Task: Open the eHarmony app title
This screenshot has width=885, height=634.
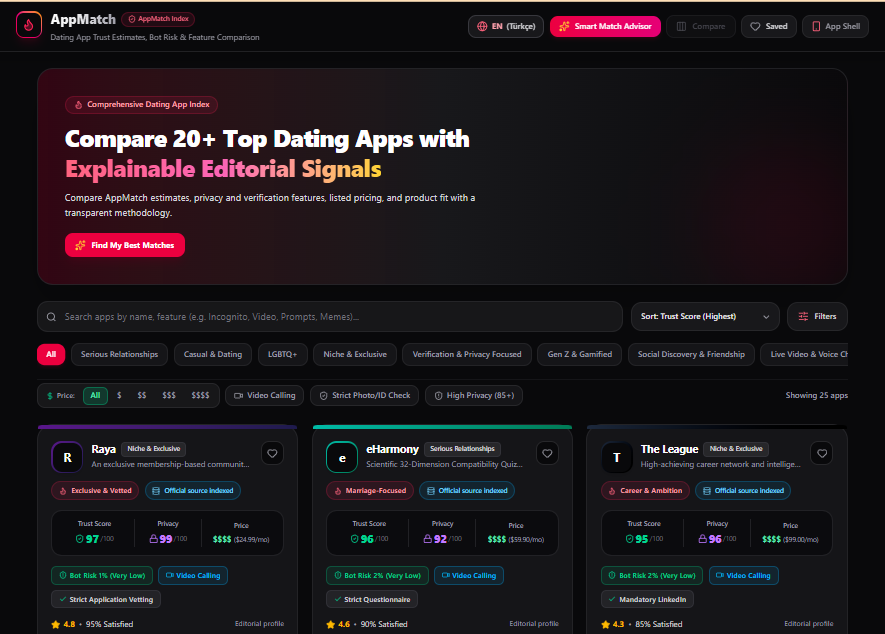Action: pos(392,449)
